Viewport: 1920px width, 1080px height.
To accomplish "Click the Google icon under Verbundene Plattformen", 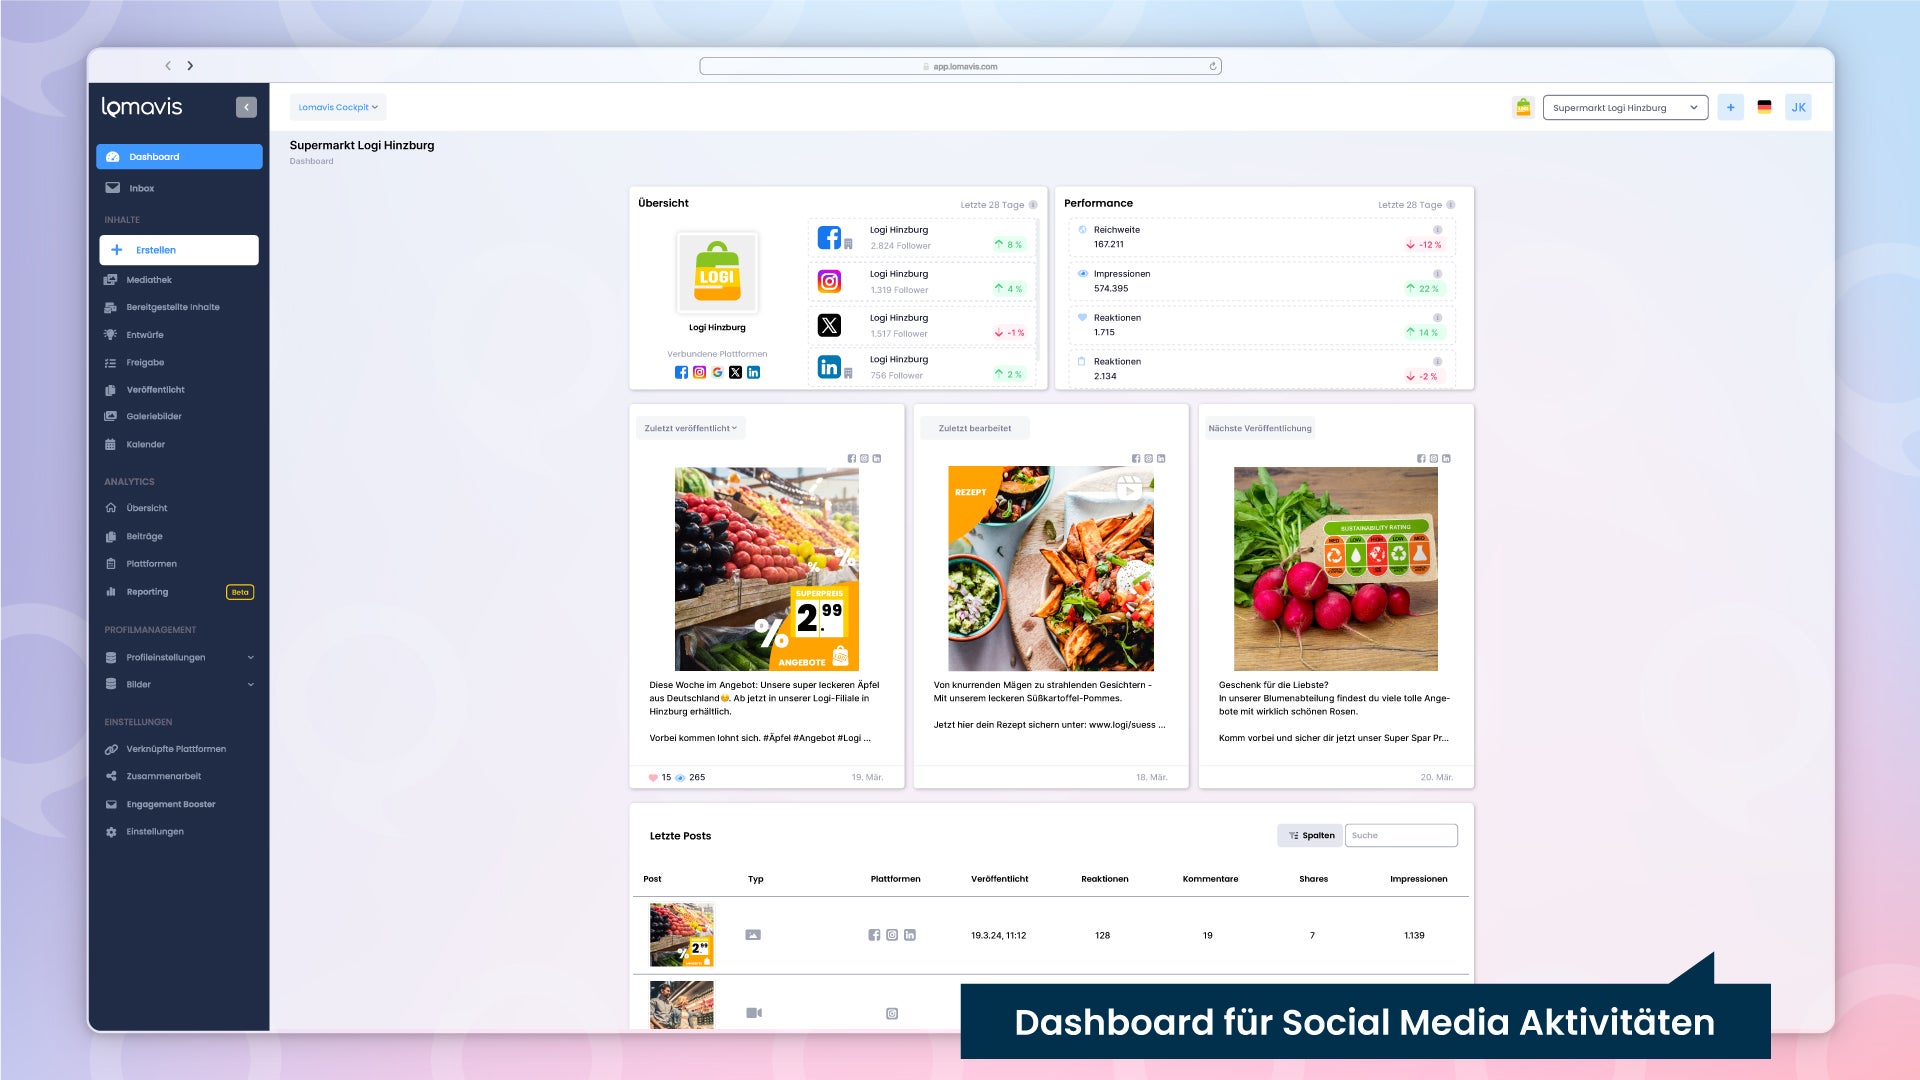I will coord(717,372).
